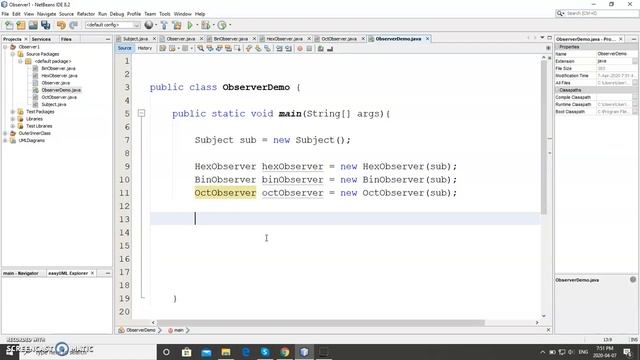Screen dimensions: 640x360
Task: Expand the Test Packages node
Action: point(13,111)
